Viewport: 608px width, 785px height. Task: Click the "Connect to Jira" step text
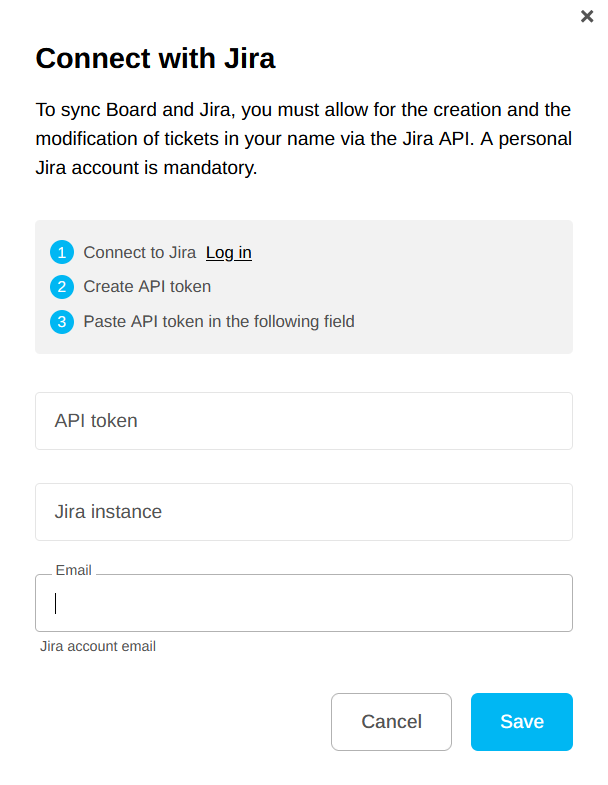coord(140,253)
